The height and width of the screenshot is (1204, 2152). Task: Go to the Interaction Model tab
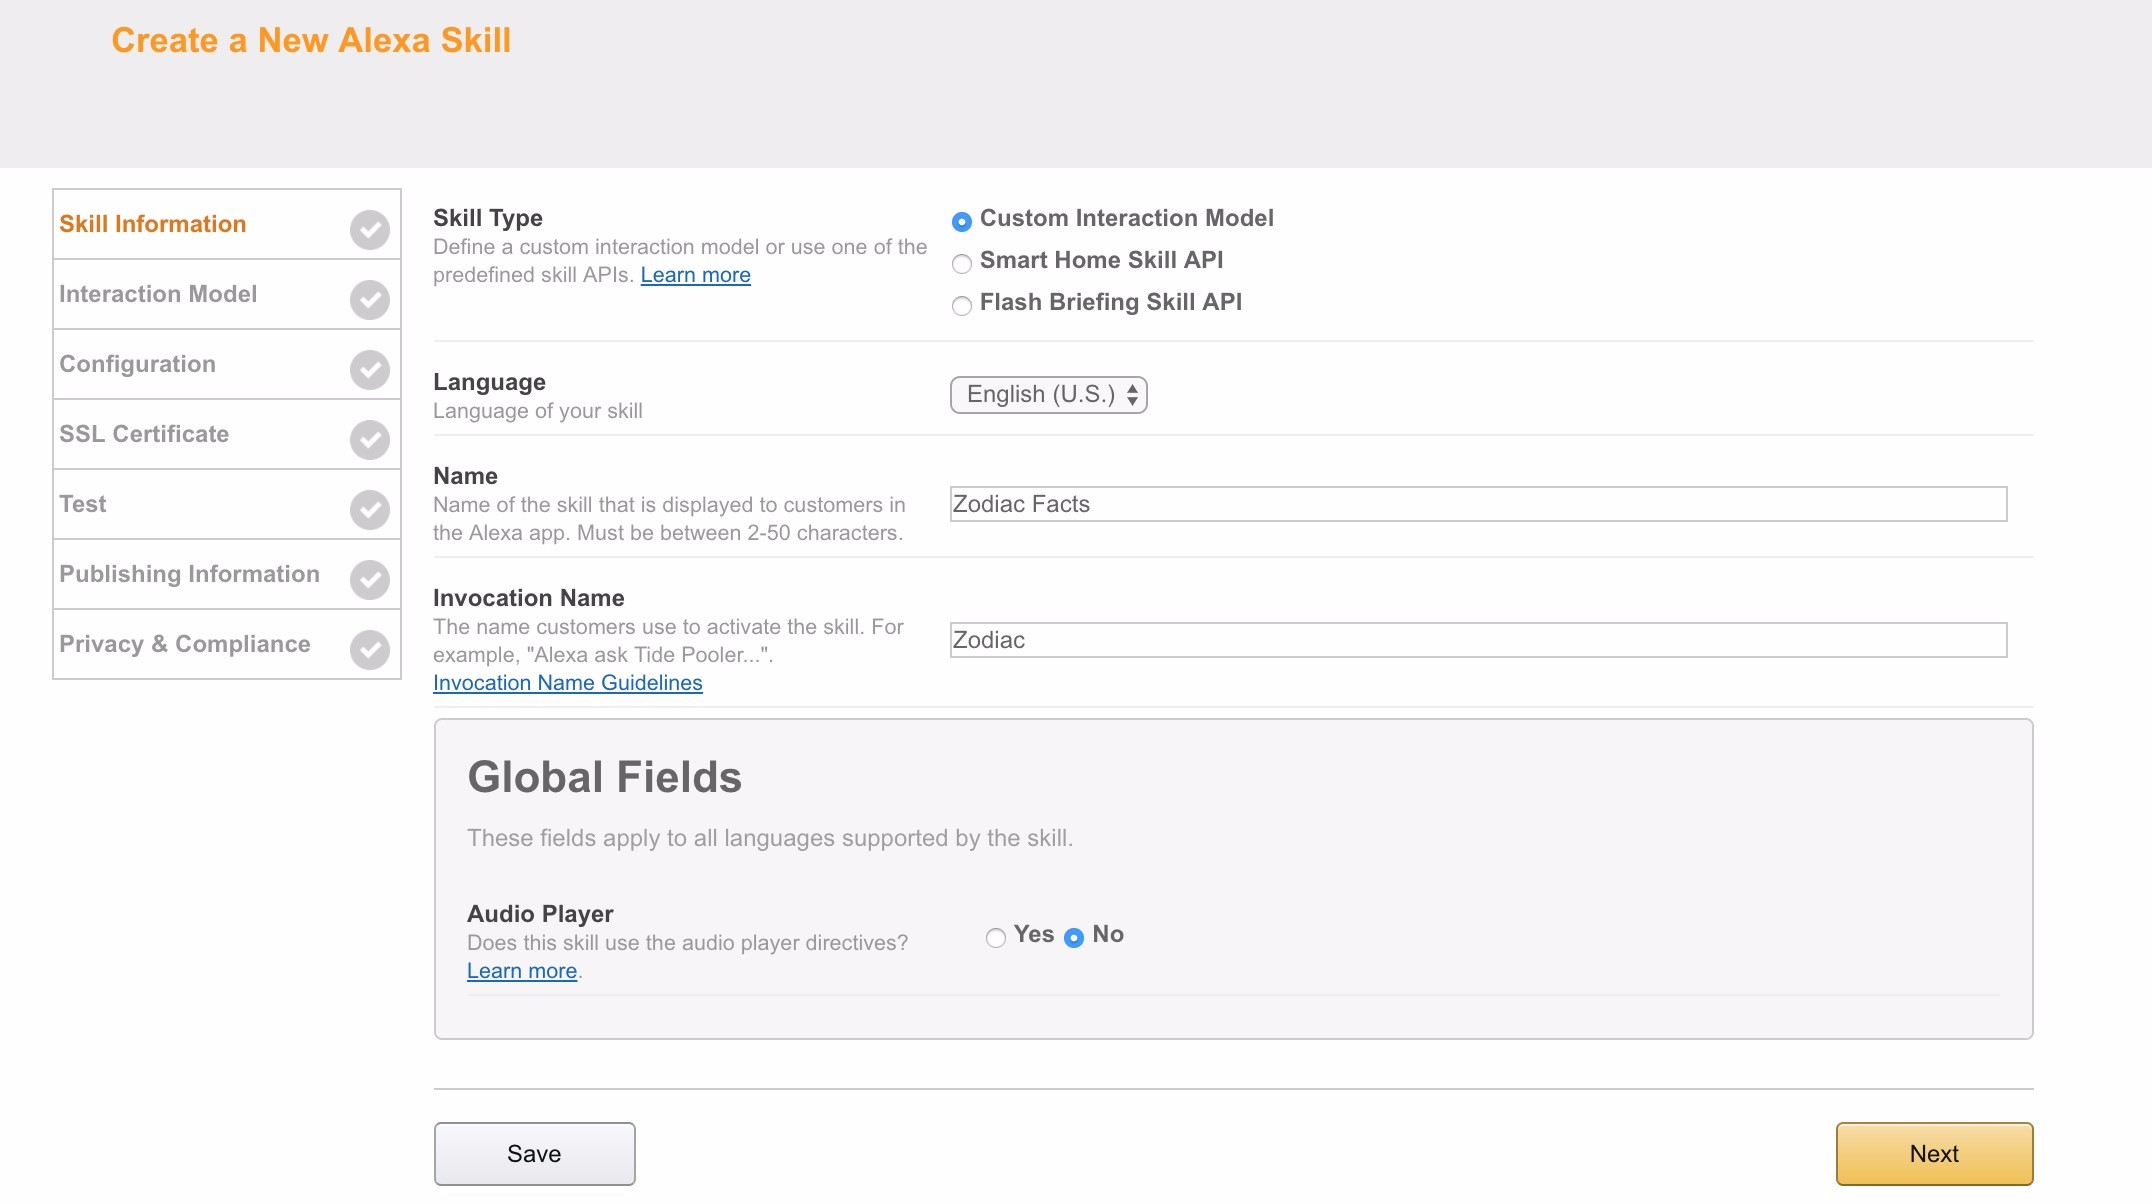(x=158, y=294)
